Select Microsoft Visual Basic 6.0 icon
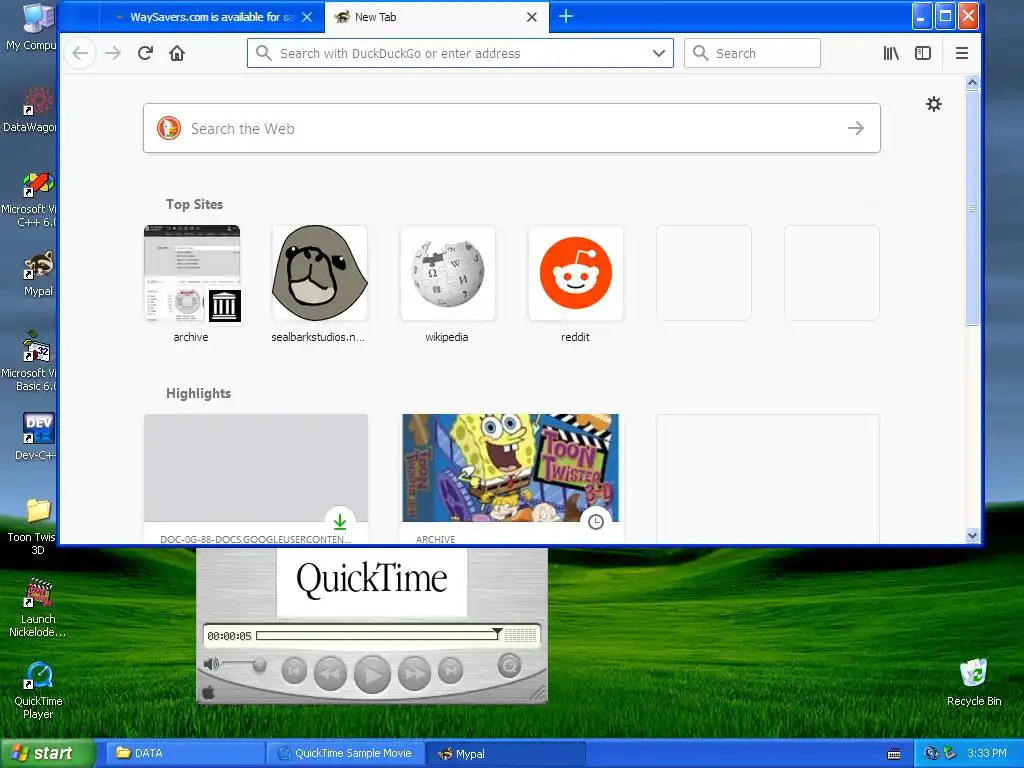 point(31,360)
